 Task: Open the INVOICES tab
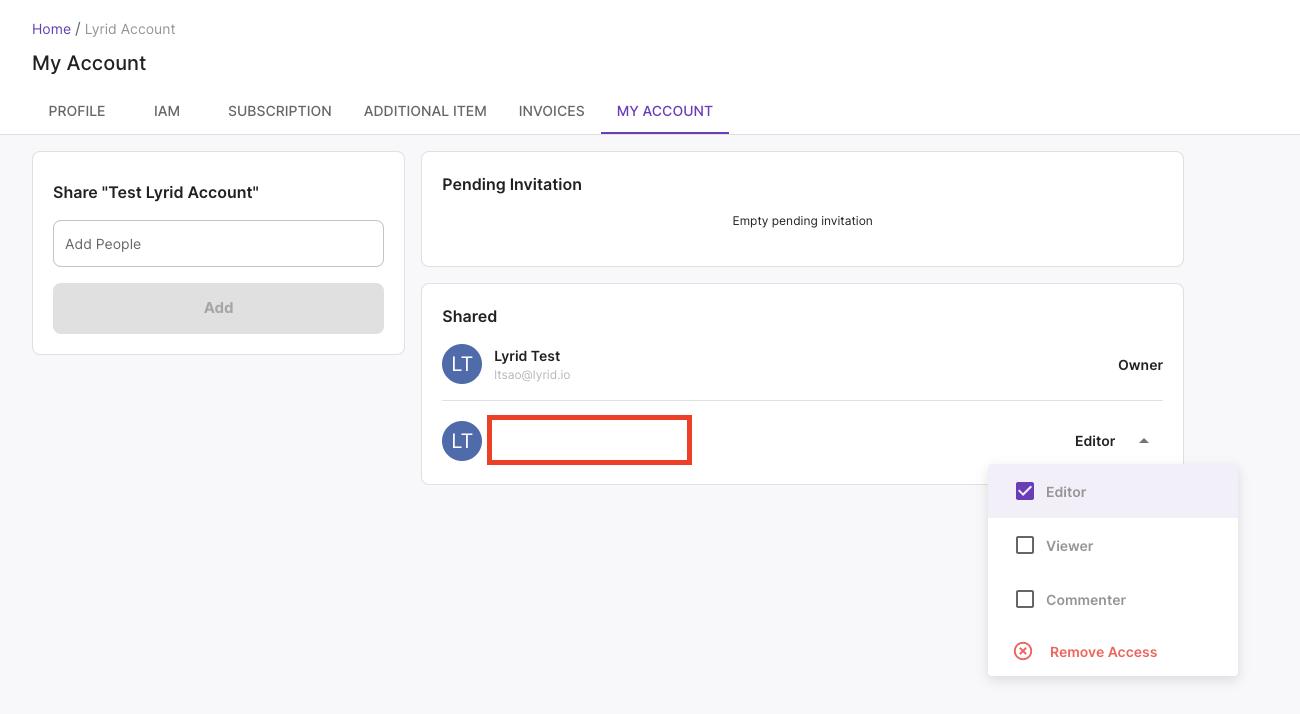(551, 111)
